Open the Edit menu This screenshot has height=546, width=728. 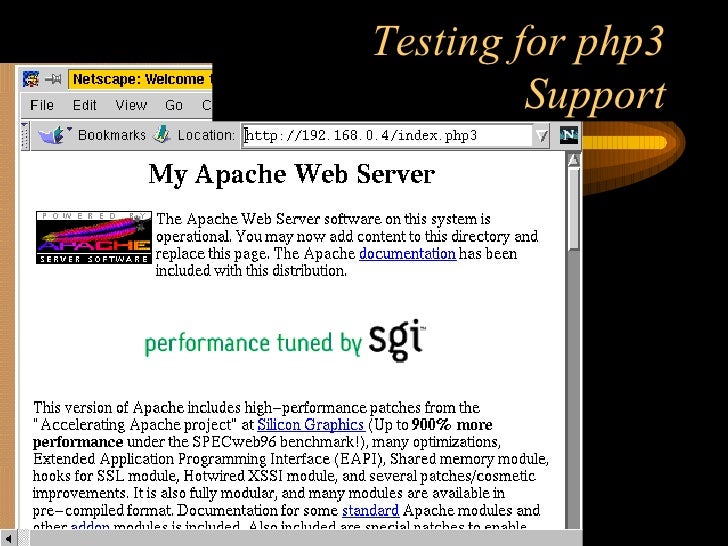(84, 105)
